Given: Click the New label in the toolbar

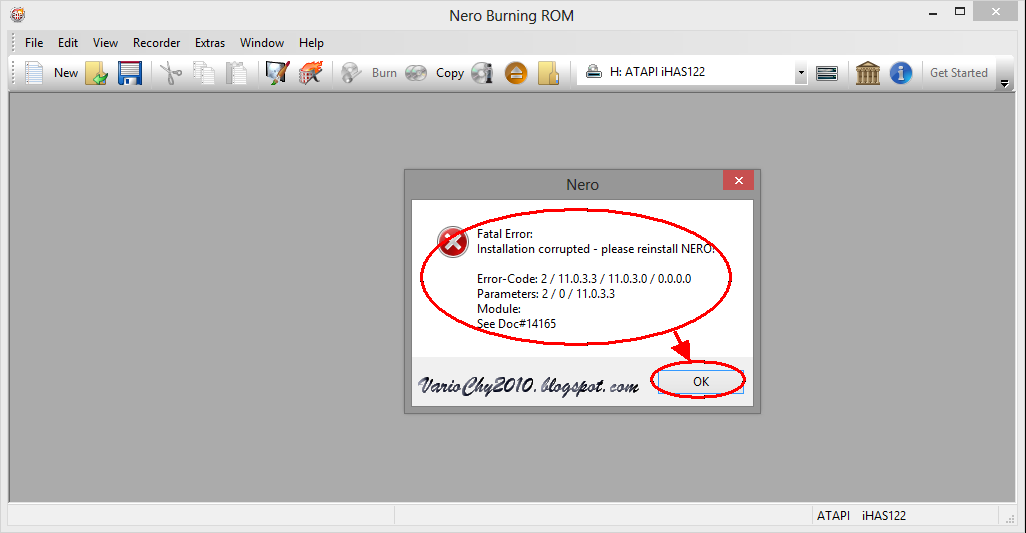Looking at the screenshot, I should (x=65, y=73).
